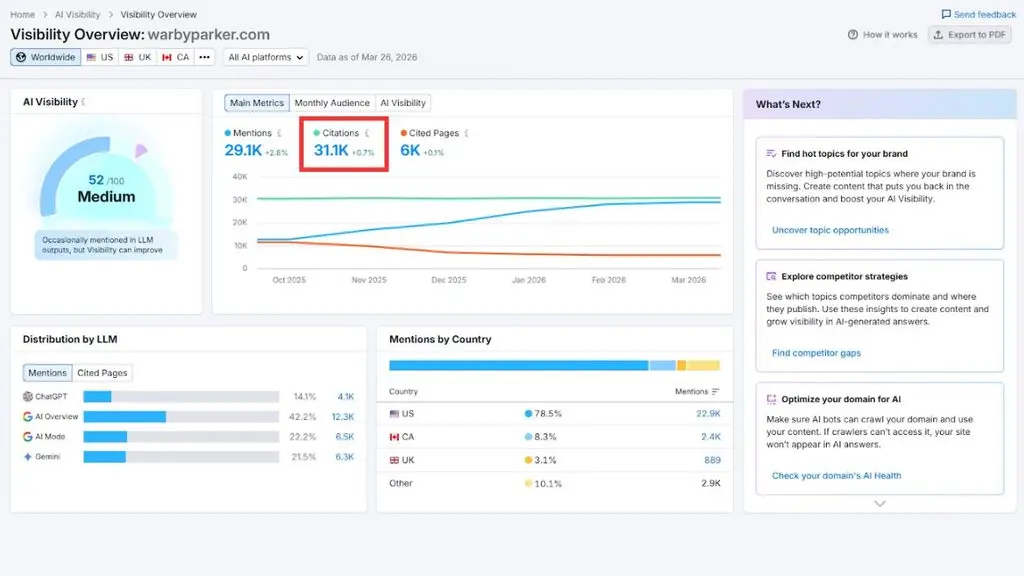Click the Google icon for AI Mode
The height and width of the screenshot is (576, 1024).
(27, 436)
